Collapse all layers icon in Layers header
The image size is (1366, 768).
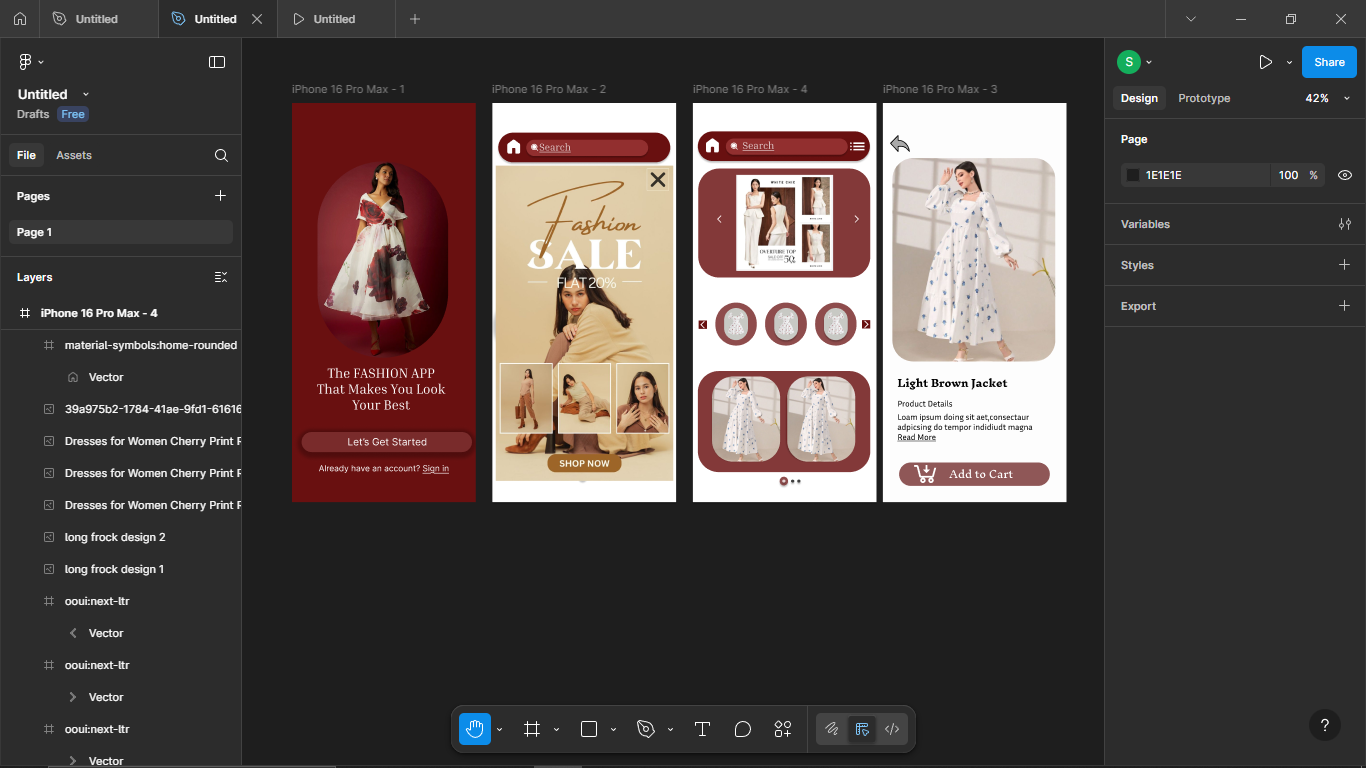[221, 277]
